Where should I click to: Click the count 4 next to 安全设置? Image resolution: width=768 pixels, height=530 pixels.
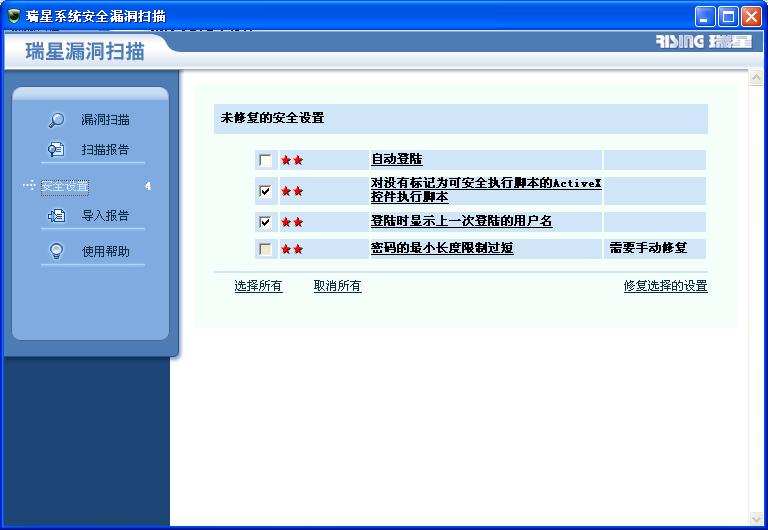coord(148,186)
